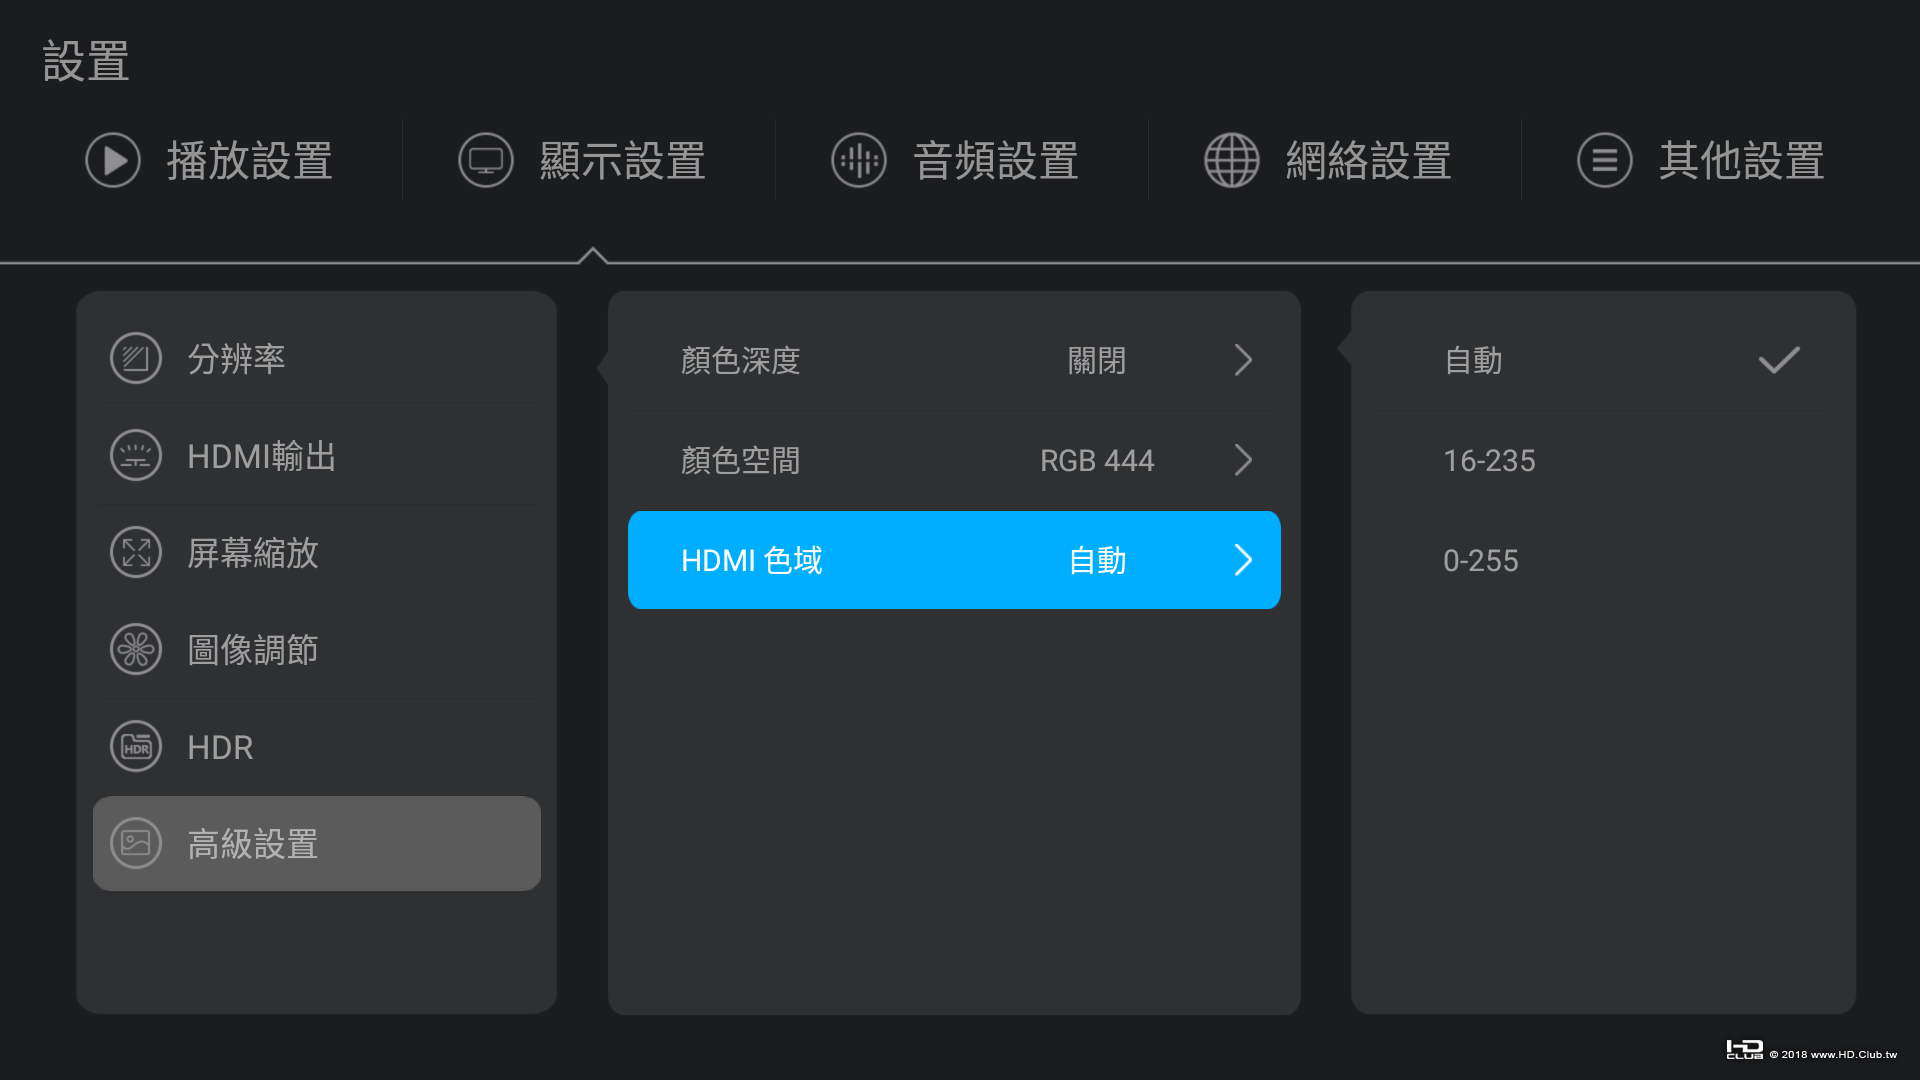This screenshot has height=1080, width=1920.
Task: Click the 屏幕縮放 screen scaling icon
Action: [x=136, y=552]
